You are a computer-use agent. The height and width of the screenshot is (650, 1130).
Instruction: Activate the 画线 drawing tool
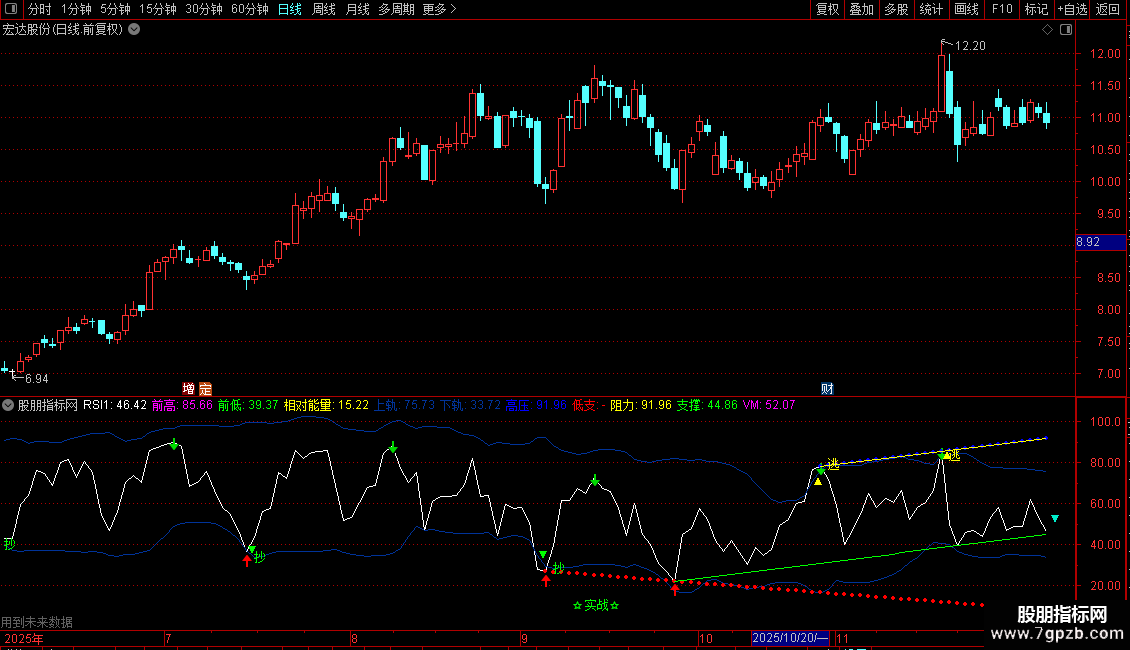pyautogui.click(x=966, y=9)
